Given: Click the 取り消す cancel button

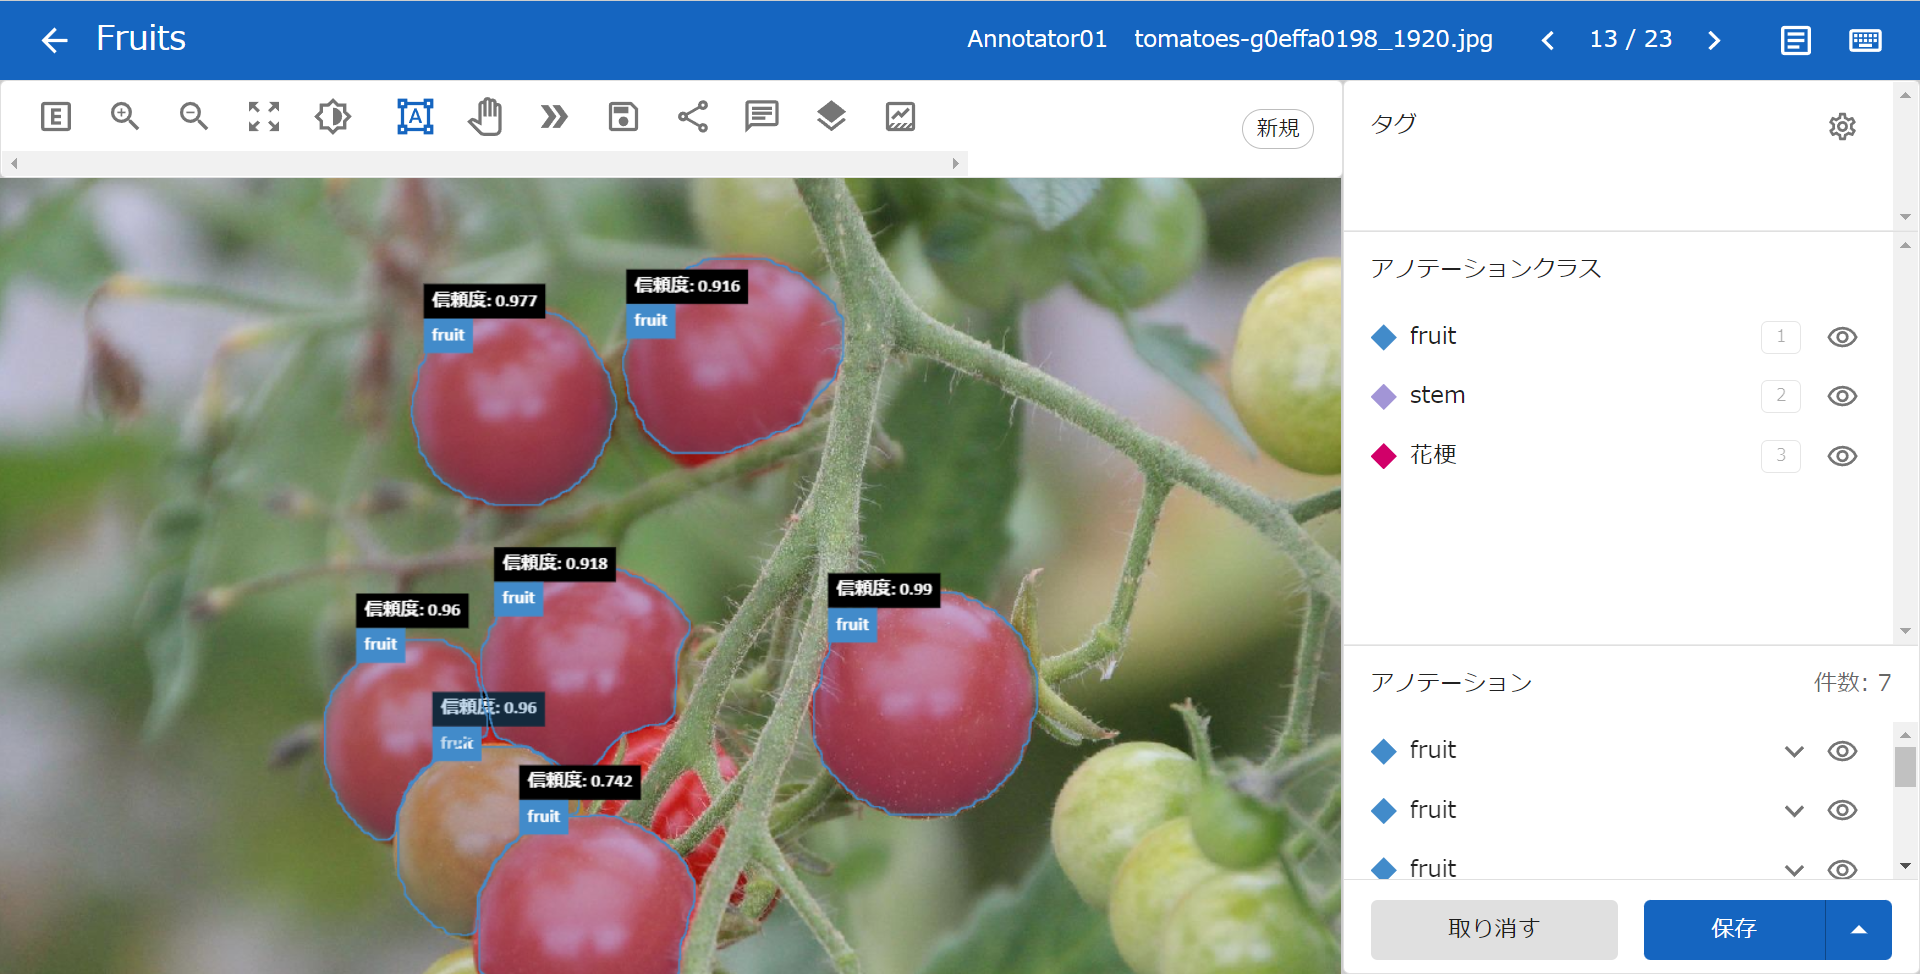Looking at the screenshot, I should coord(1494,929).
